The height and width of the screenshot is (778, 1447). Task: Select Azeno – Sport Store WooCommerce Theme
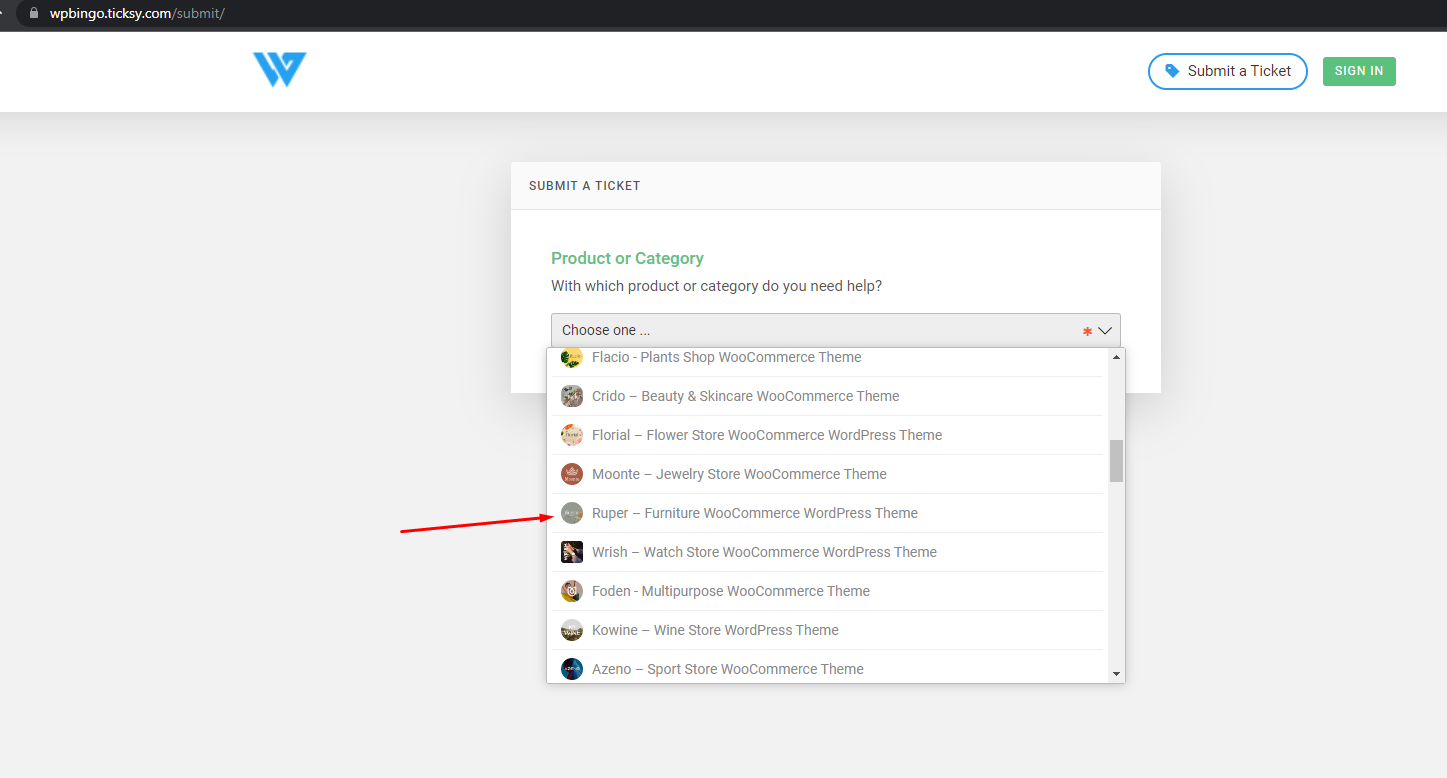[829, 667]
